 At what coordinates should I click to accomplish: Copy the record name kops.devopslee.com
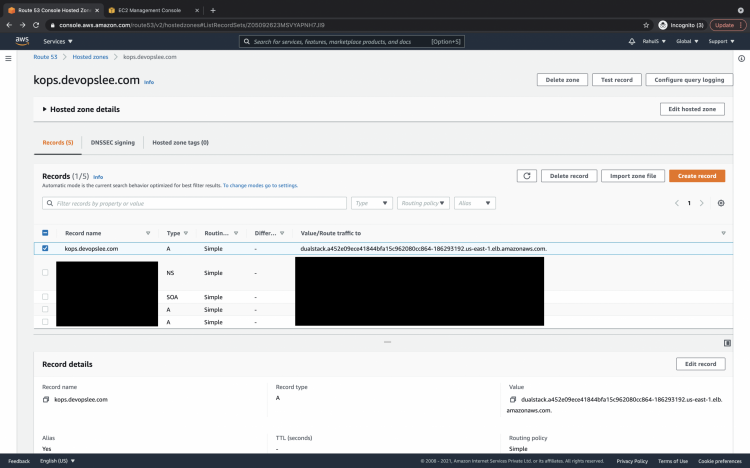click(x=46, y=400)
